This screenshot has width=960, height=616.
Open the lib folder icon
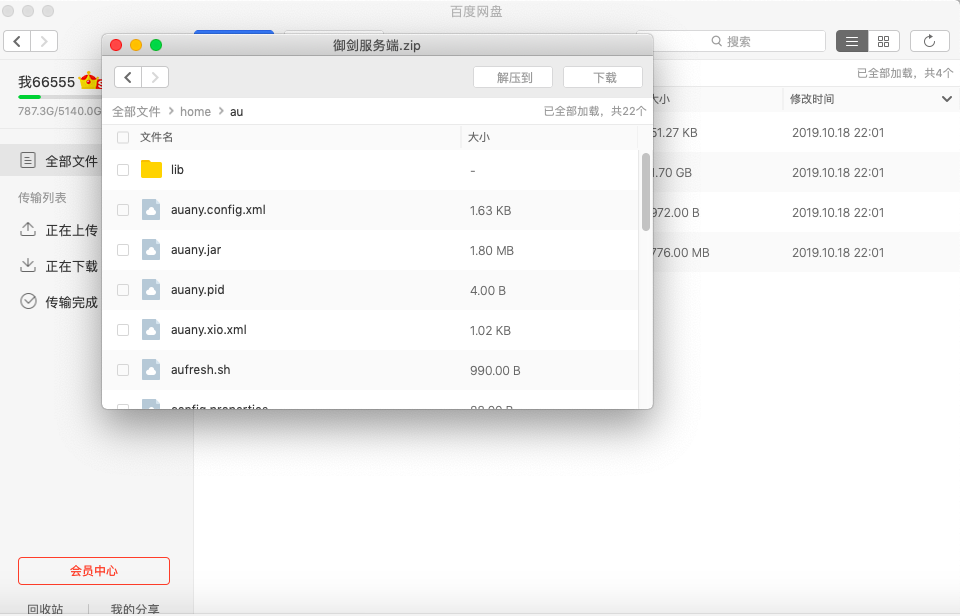[x=151, y=170]
